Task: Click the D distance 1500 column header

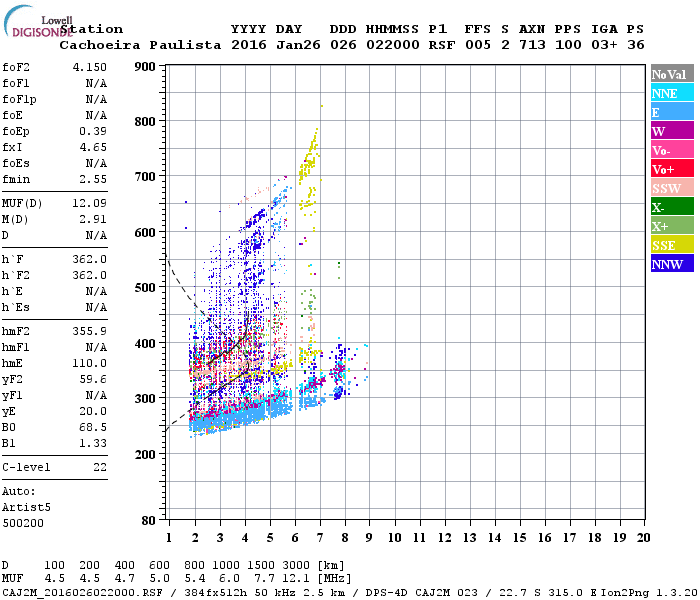Action: pos(261,565)
